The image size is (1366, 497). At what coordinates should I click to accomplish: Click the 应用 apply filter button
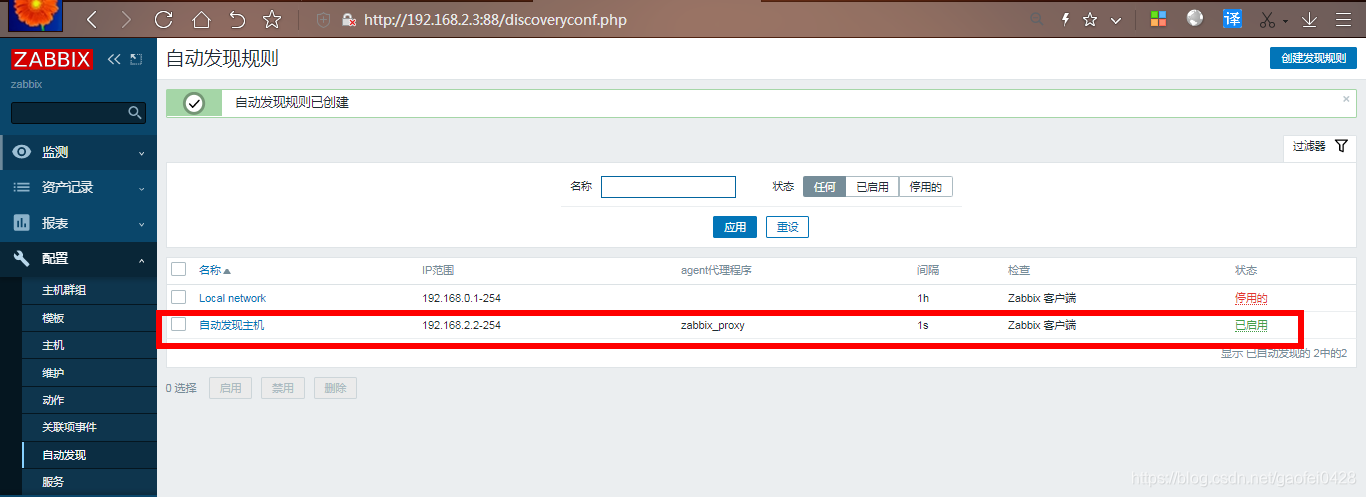[x=735, y=227]
